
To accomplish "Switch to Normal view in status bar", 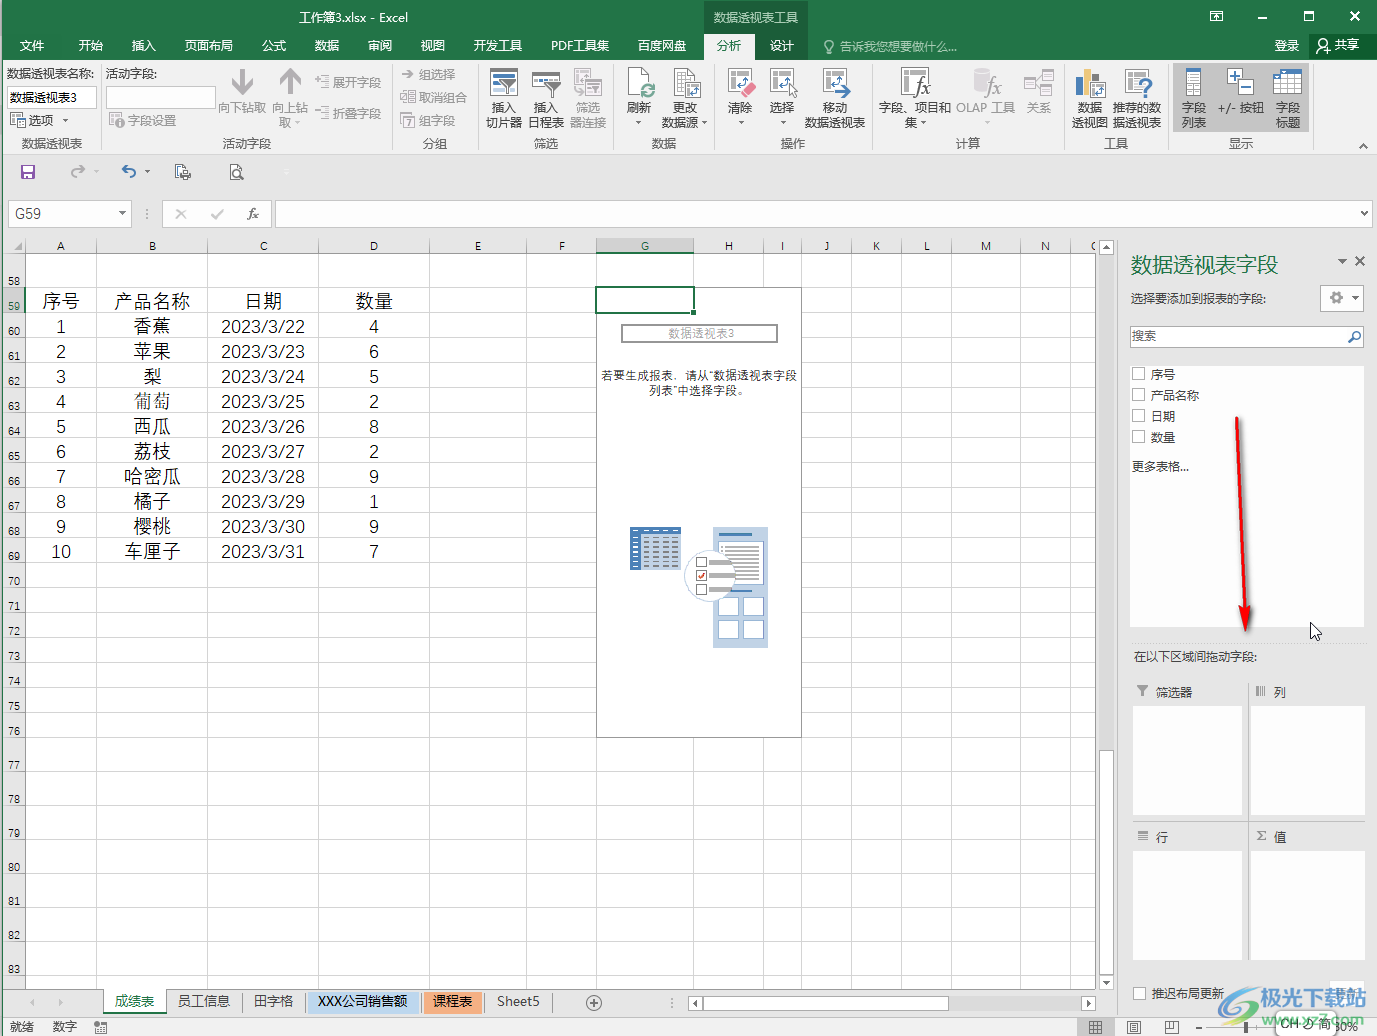I will 1096,1027.
